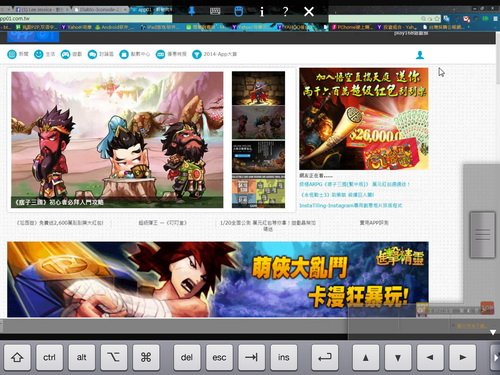Tap the up arrow key

(366, 358)
